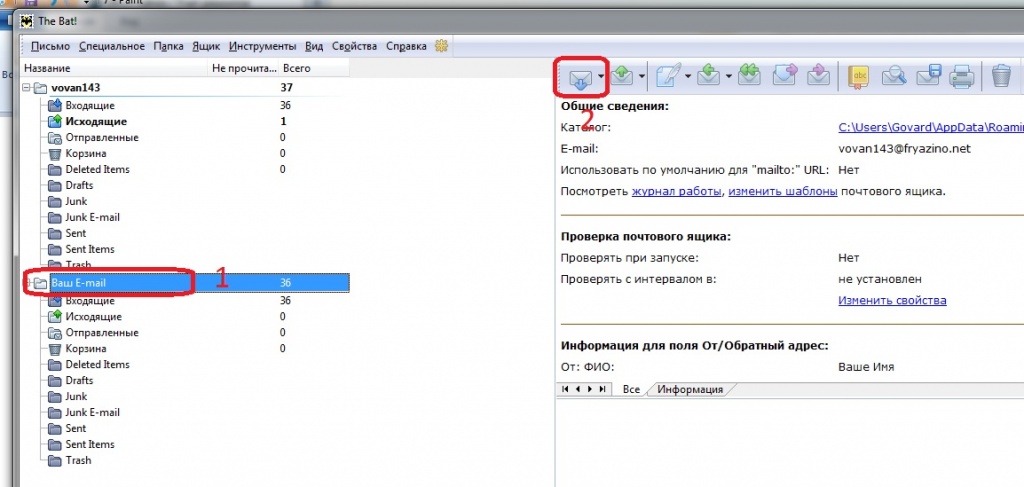
Task: Open the address book icon
Action: tap(859, 77)
